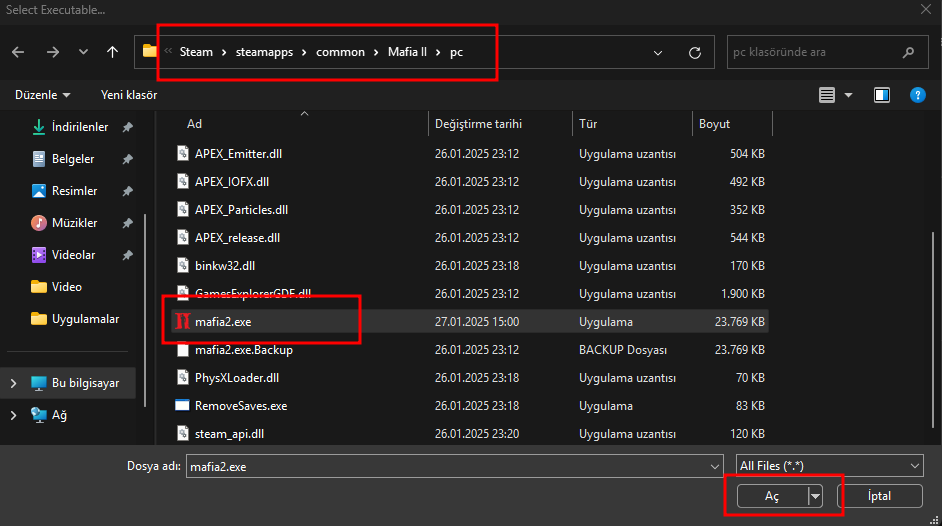Viewport: 942px width, 526px height.
Task: Click pin icon next to Videolar
Action: click(x=127, y=255)
